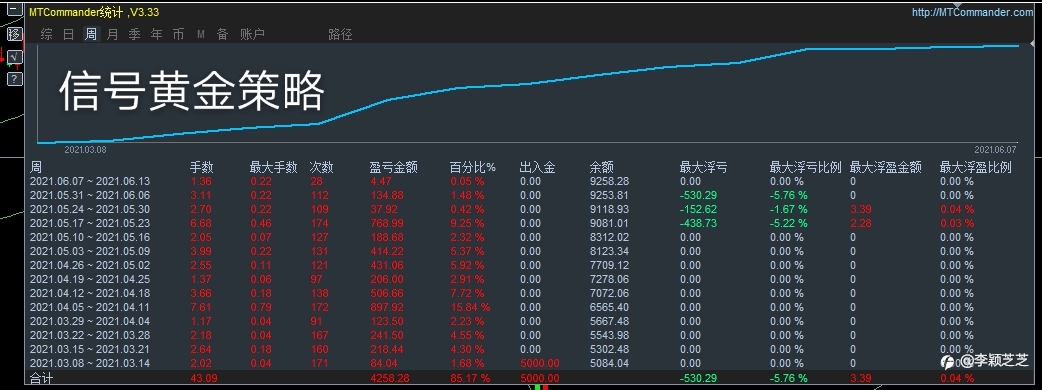
Task: Toggle the √ checkmark button
Action: click(15, 57)
